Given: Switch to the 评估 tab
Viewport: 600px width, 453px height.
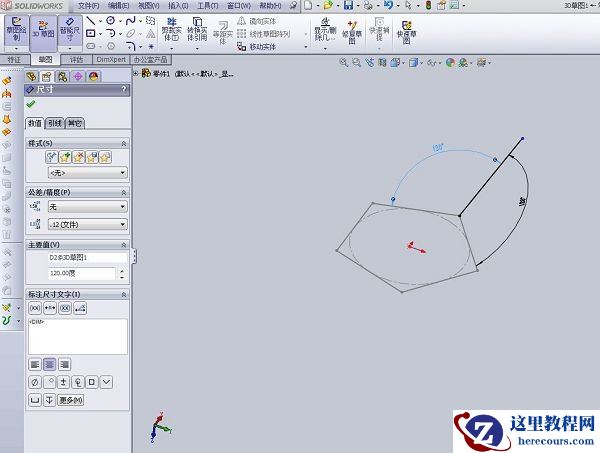Looking at the screenshot, I should click(76, 60).
